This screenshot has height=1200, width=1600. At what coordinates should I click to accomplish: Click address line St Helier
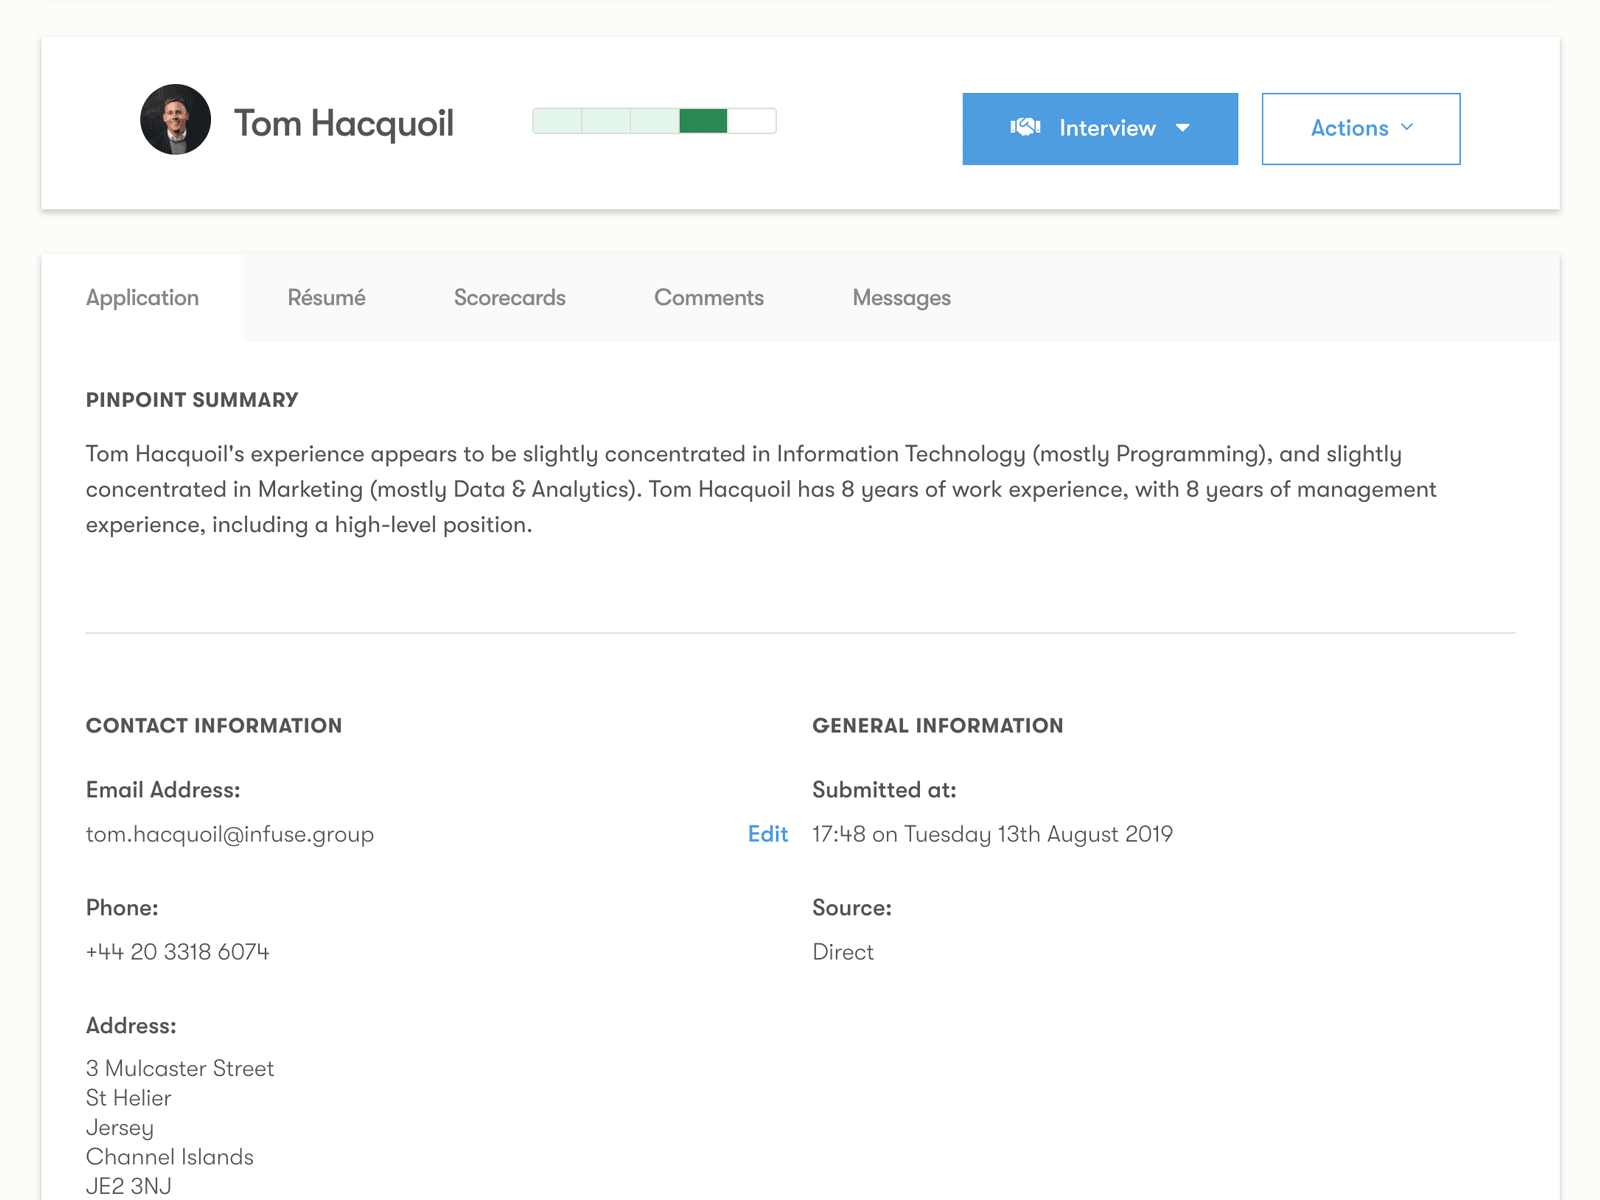pyautogui.click(x=129, y=1098)
